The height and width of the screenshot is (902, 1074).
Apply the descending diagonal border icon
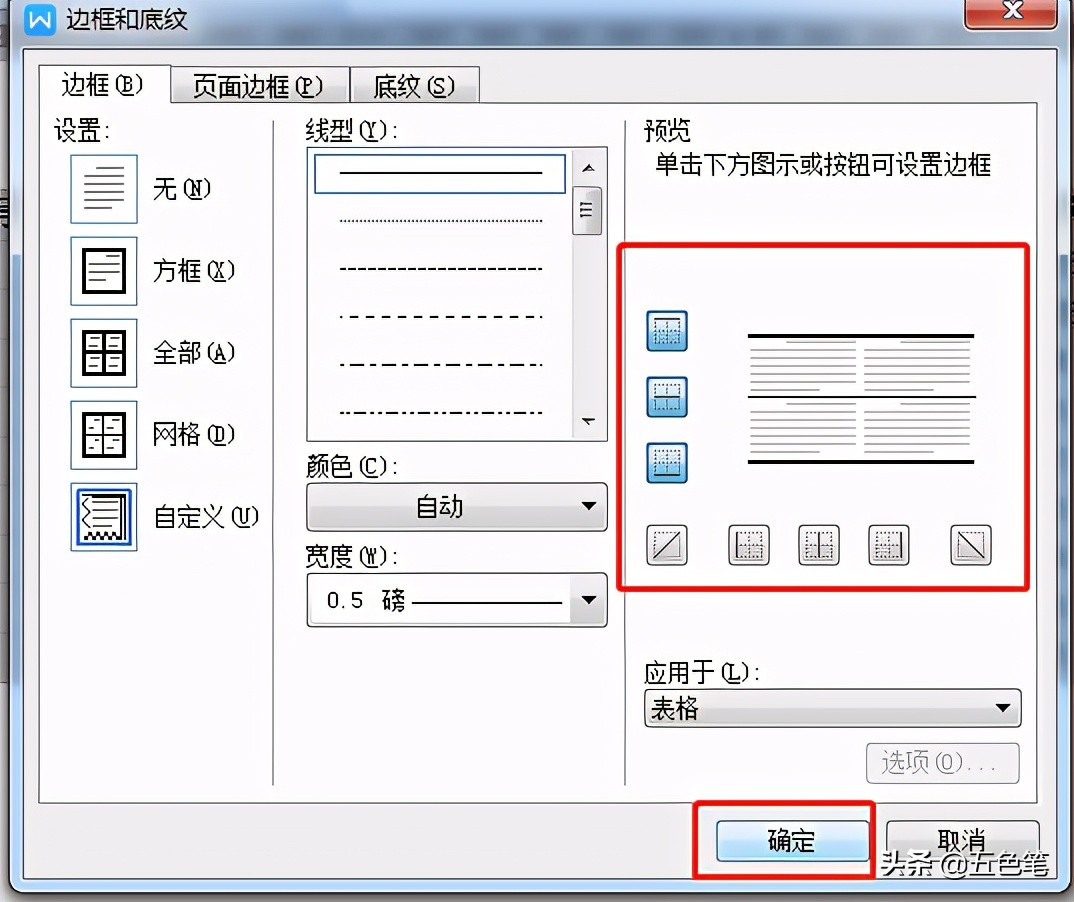[x=970, y=545]
